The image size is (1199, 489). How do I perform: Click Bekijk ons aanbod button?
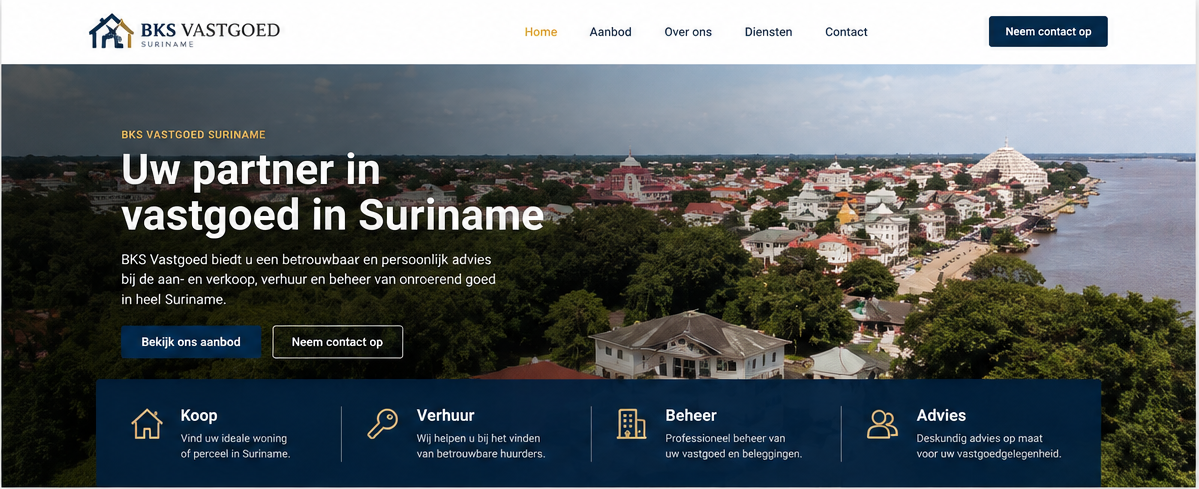point(191,342)
